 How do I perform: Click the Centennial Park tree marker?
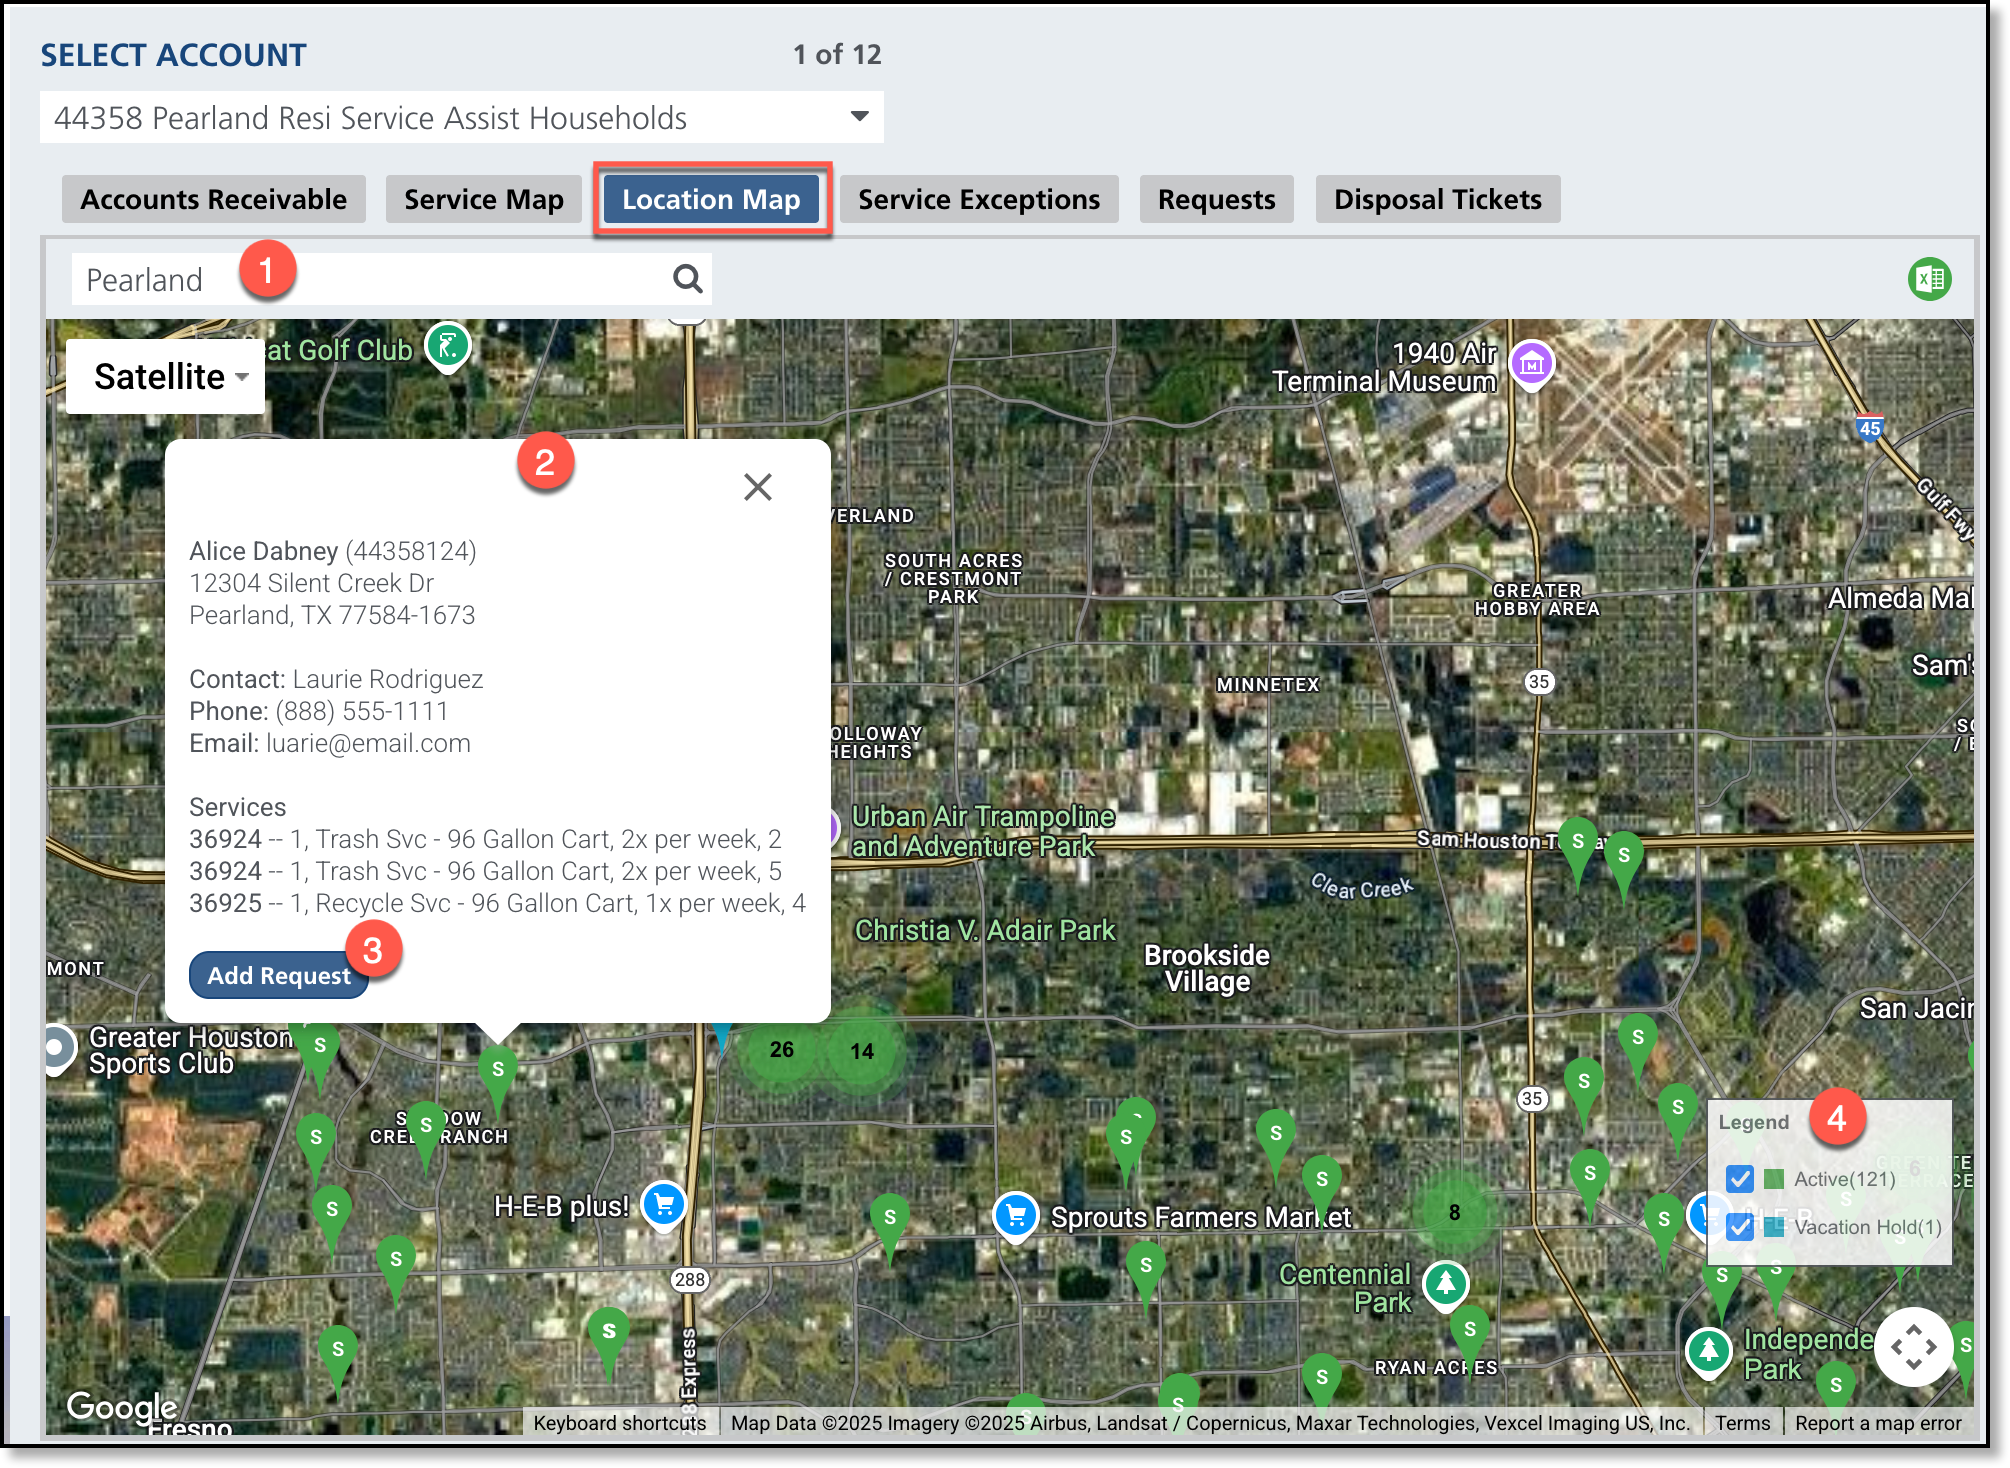1445,1282
